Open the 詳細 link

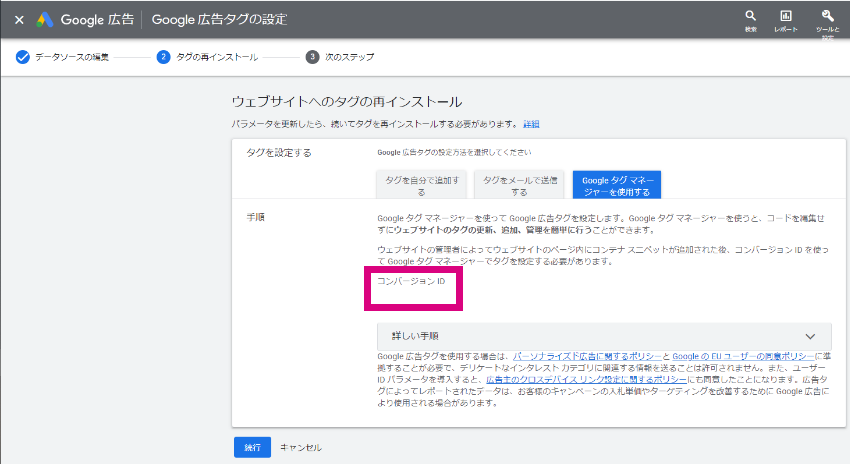[531, 124]
